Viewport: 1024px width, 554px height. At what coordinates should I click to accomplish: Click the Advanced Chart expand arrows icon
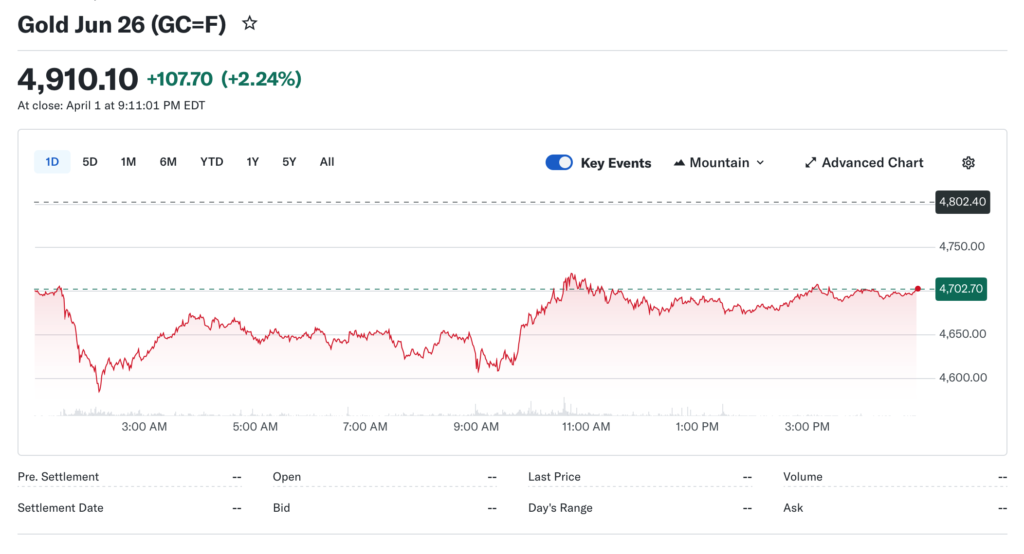[811, 163]
